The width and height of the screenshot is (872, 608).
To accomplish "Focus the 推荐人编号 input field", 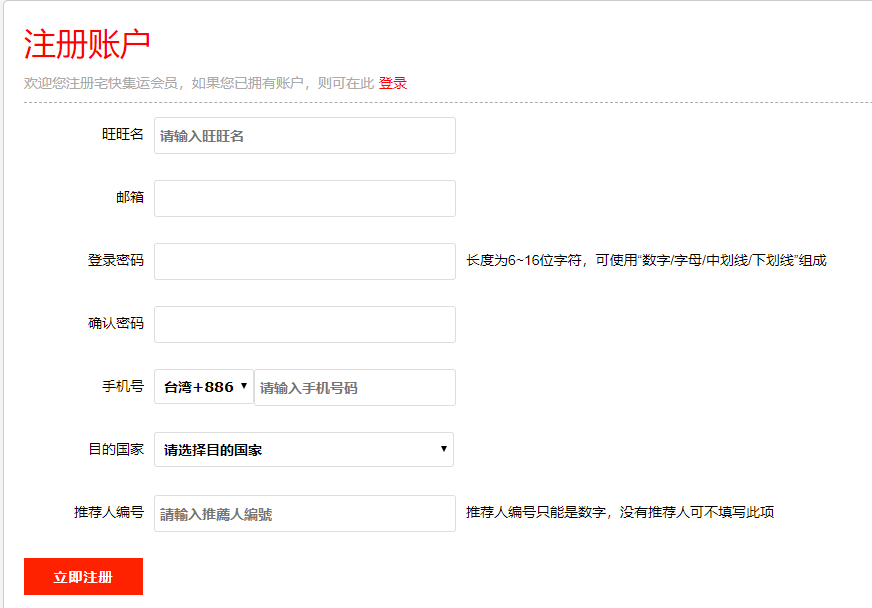I will coord(304,514).
